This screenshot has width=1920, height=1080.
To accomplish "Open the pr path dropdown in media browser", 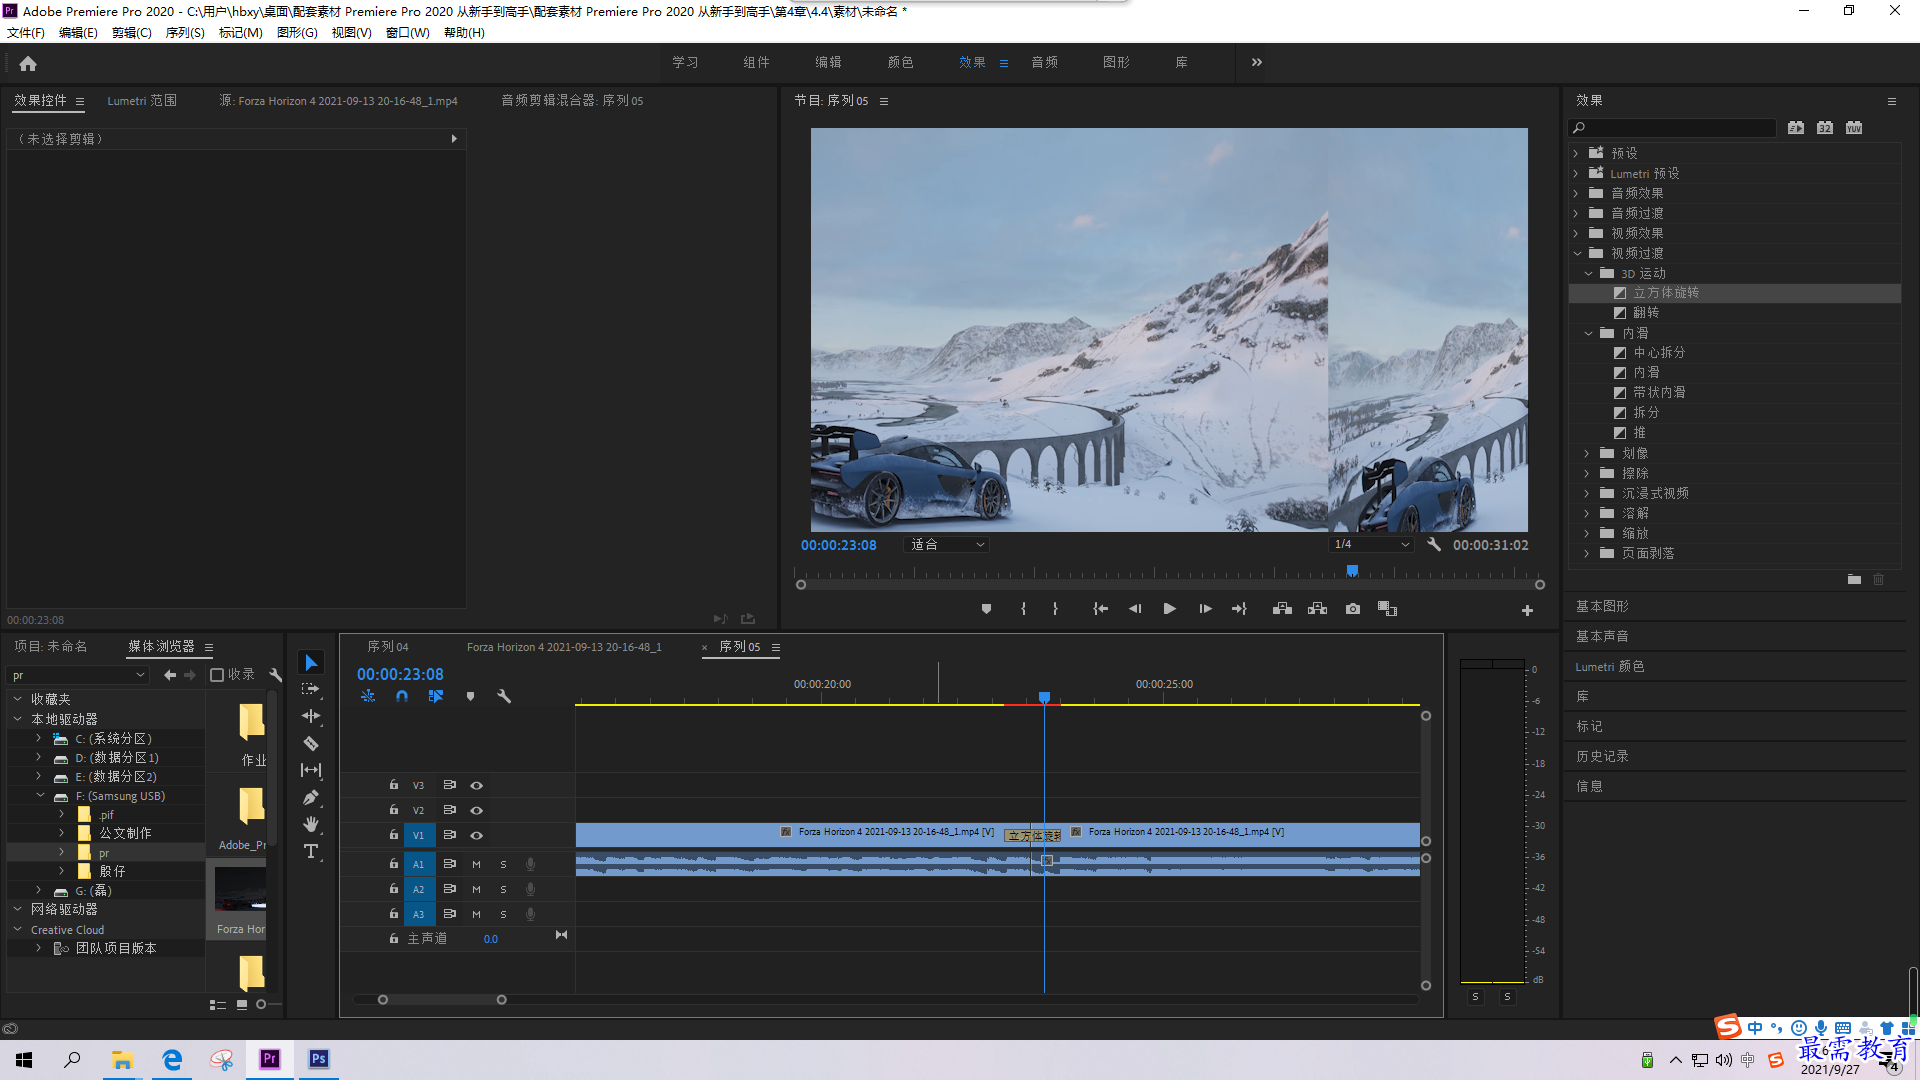I will [x=78, y=675].
